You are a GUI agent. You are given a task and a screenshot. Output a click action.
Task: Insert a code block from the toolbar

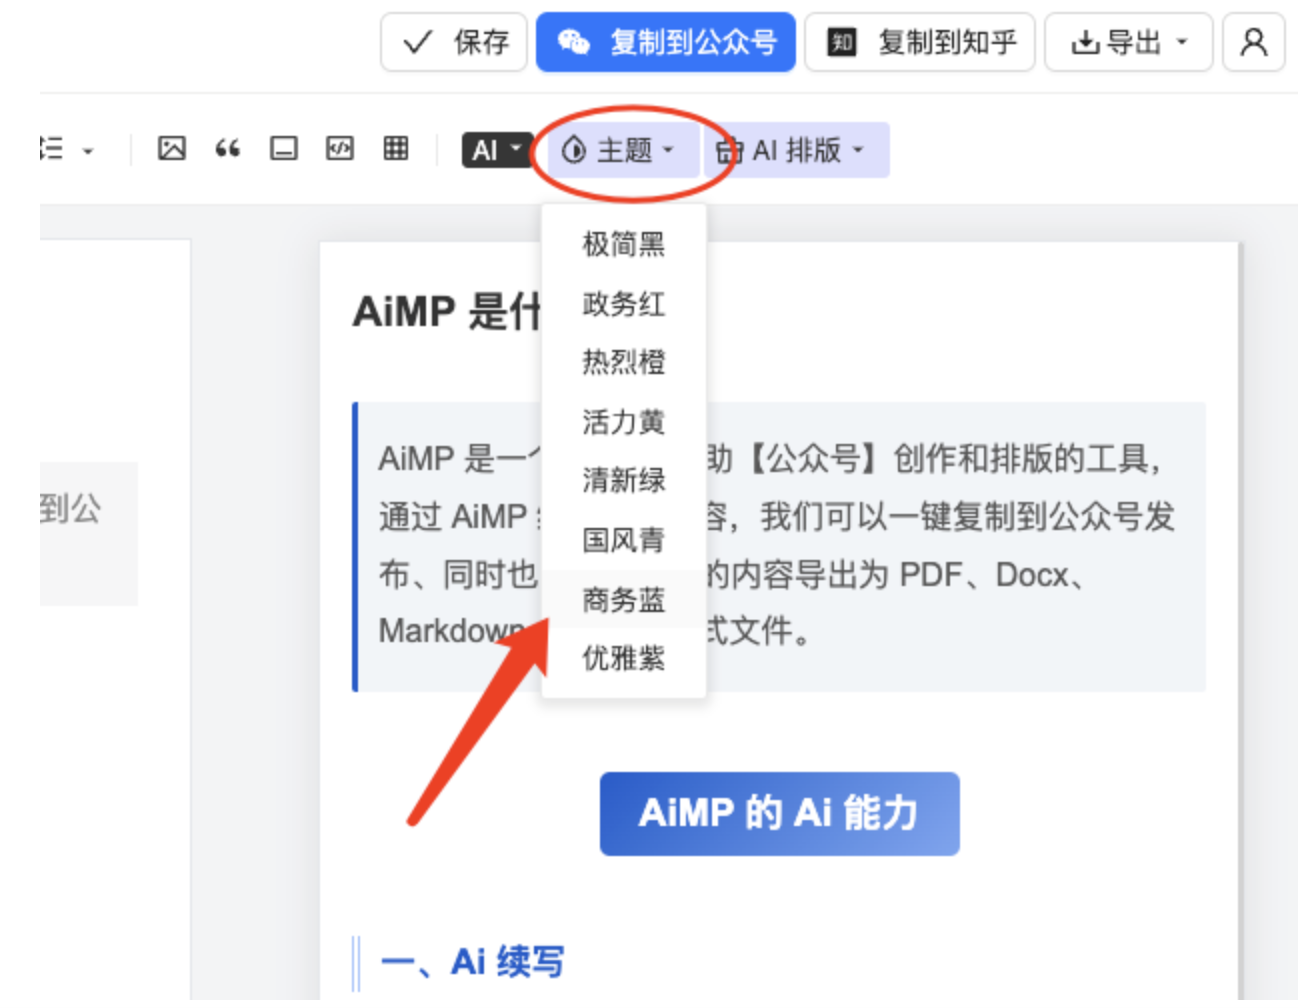tap(340, 149)
